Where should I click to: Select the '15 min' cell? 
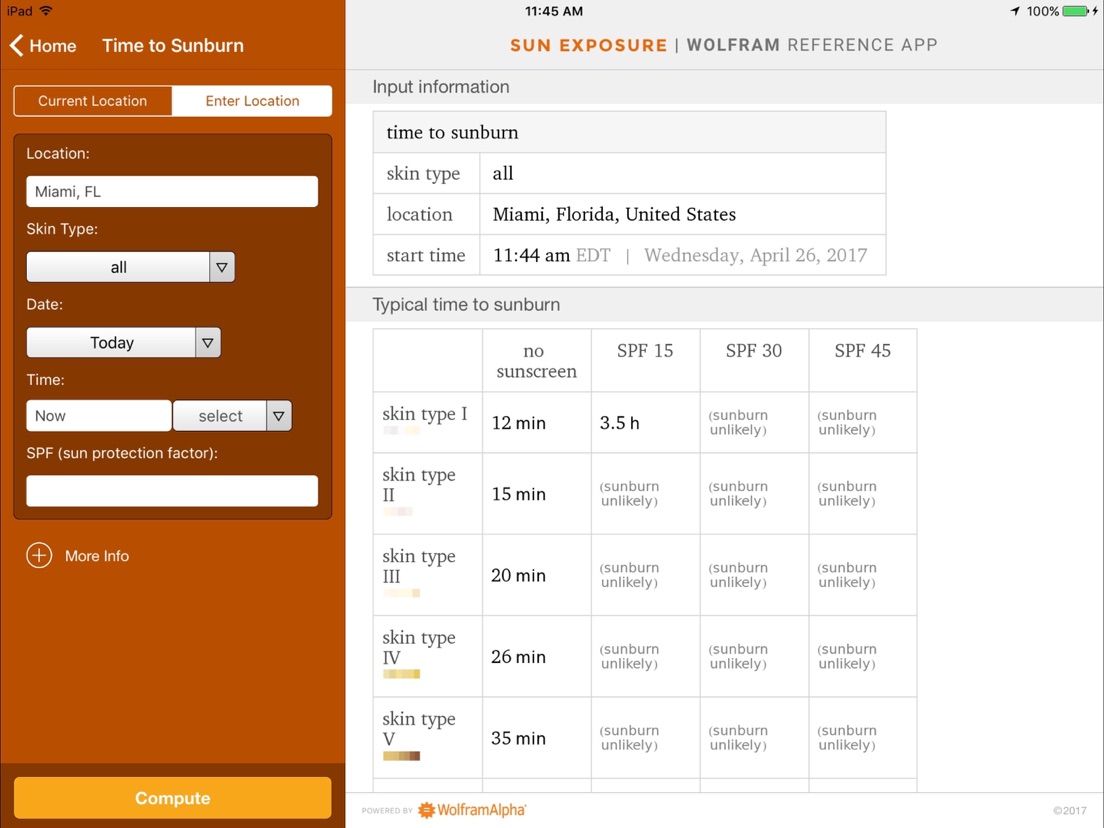[x=537, y=494]
